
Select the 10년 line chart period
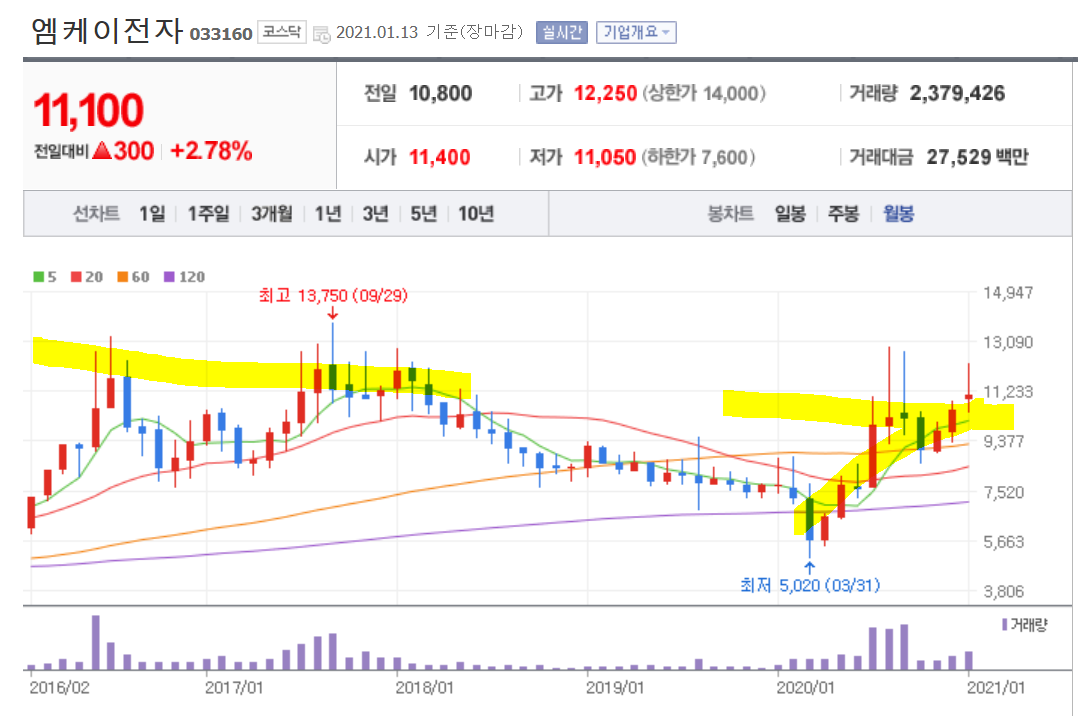(476, 214)
